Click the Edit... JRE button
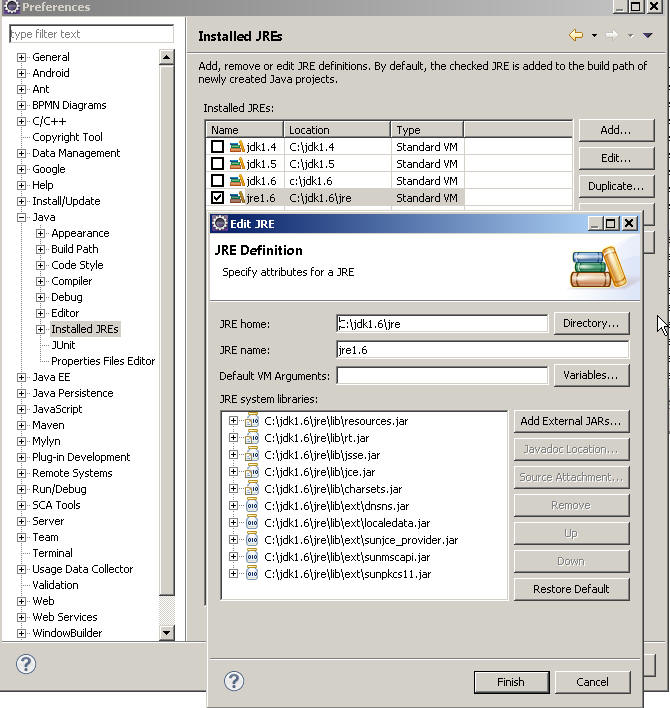 pos(616,158)
